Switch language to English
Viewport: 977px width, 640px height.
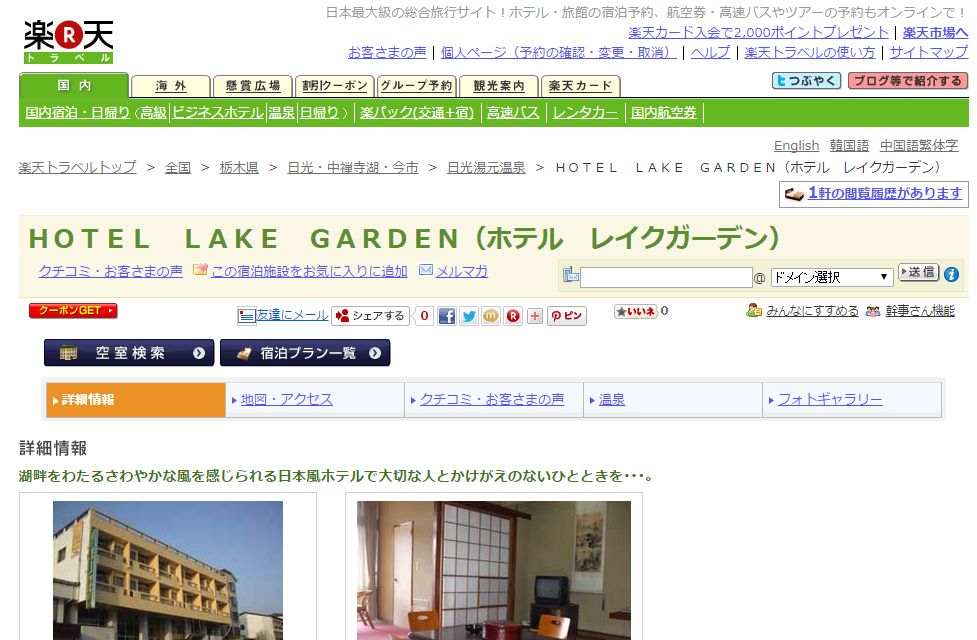796,146
